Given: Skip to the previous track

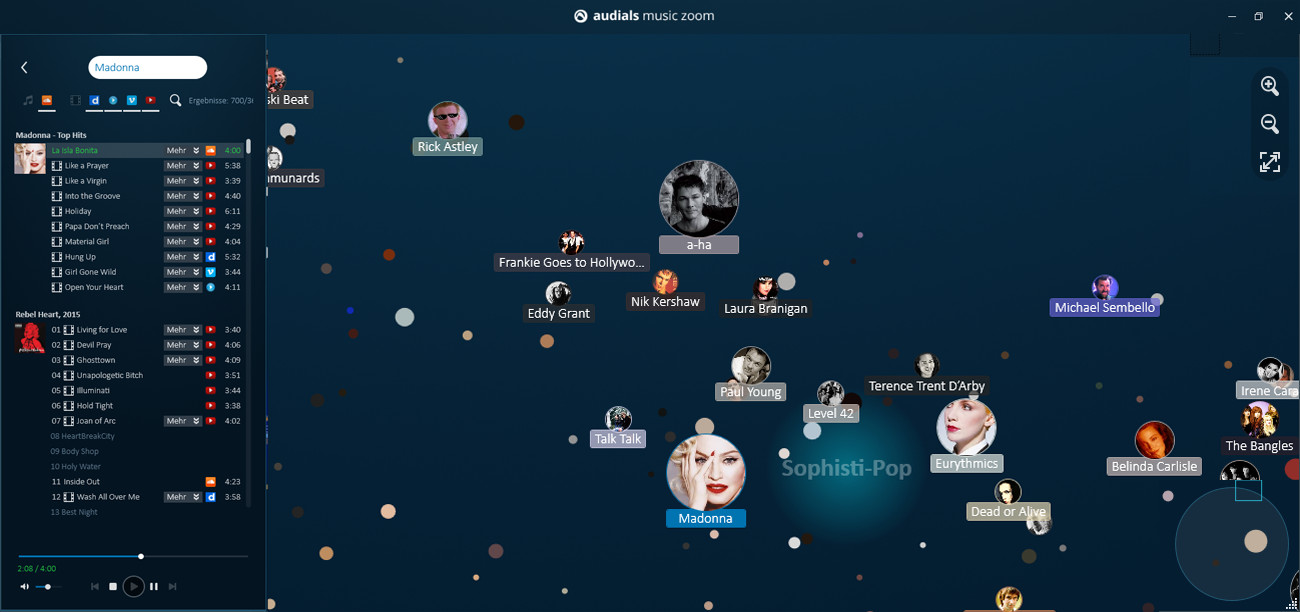Looking at the screenshot, I should point(95,586).
